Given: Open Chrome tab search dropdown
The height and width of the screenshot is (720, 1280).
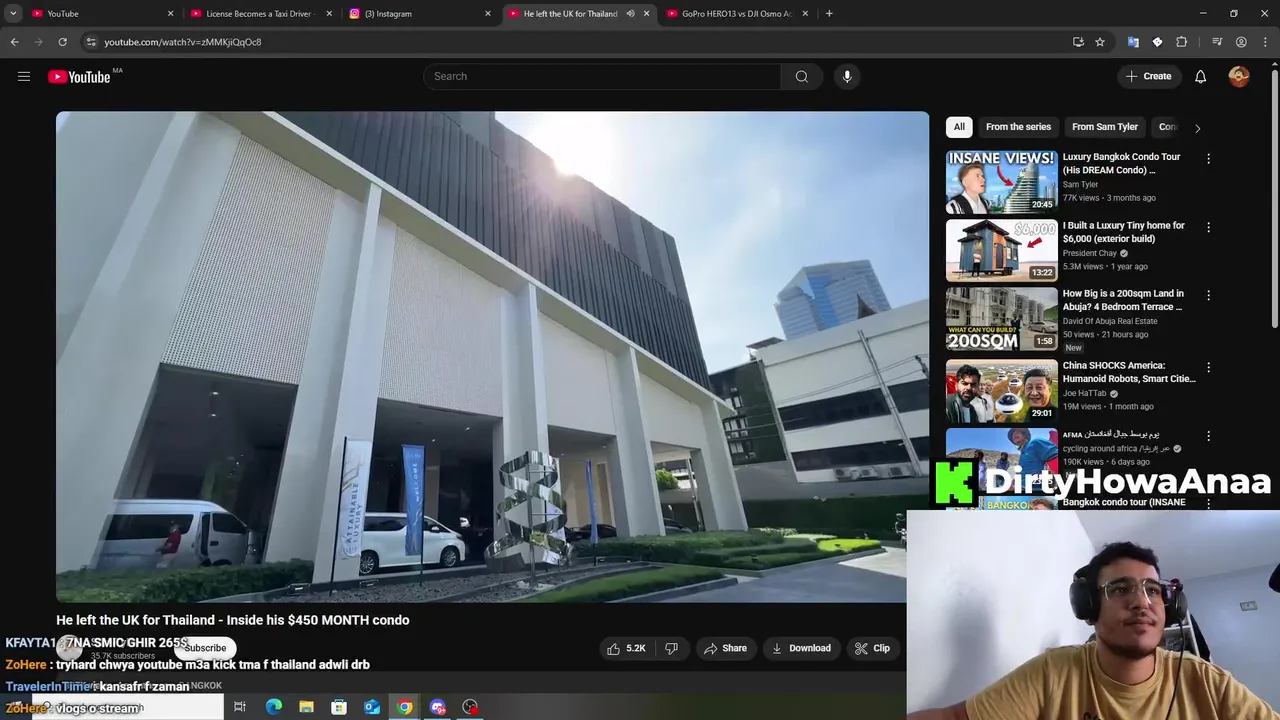Looking at the screenshot, I should click(13, 13).
